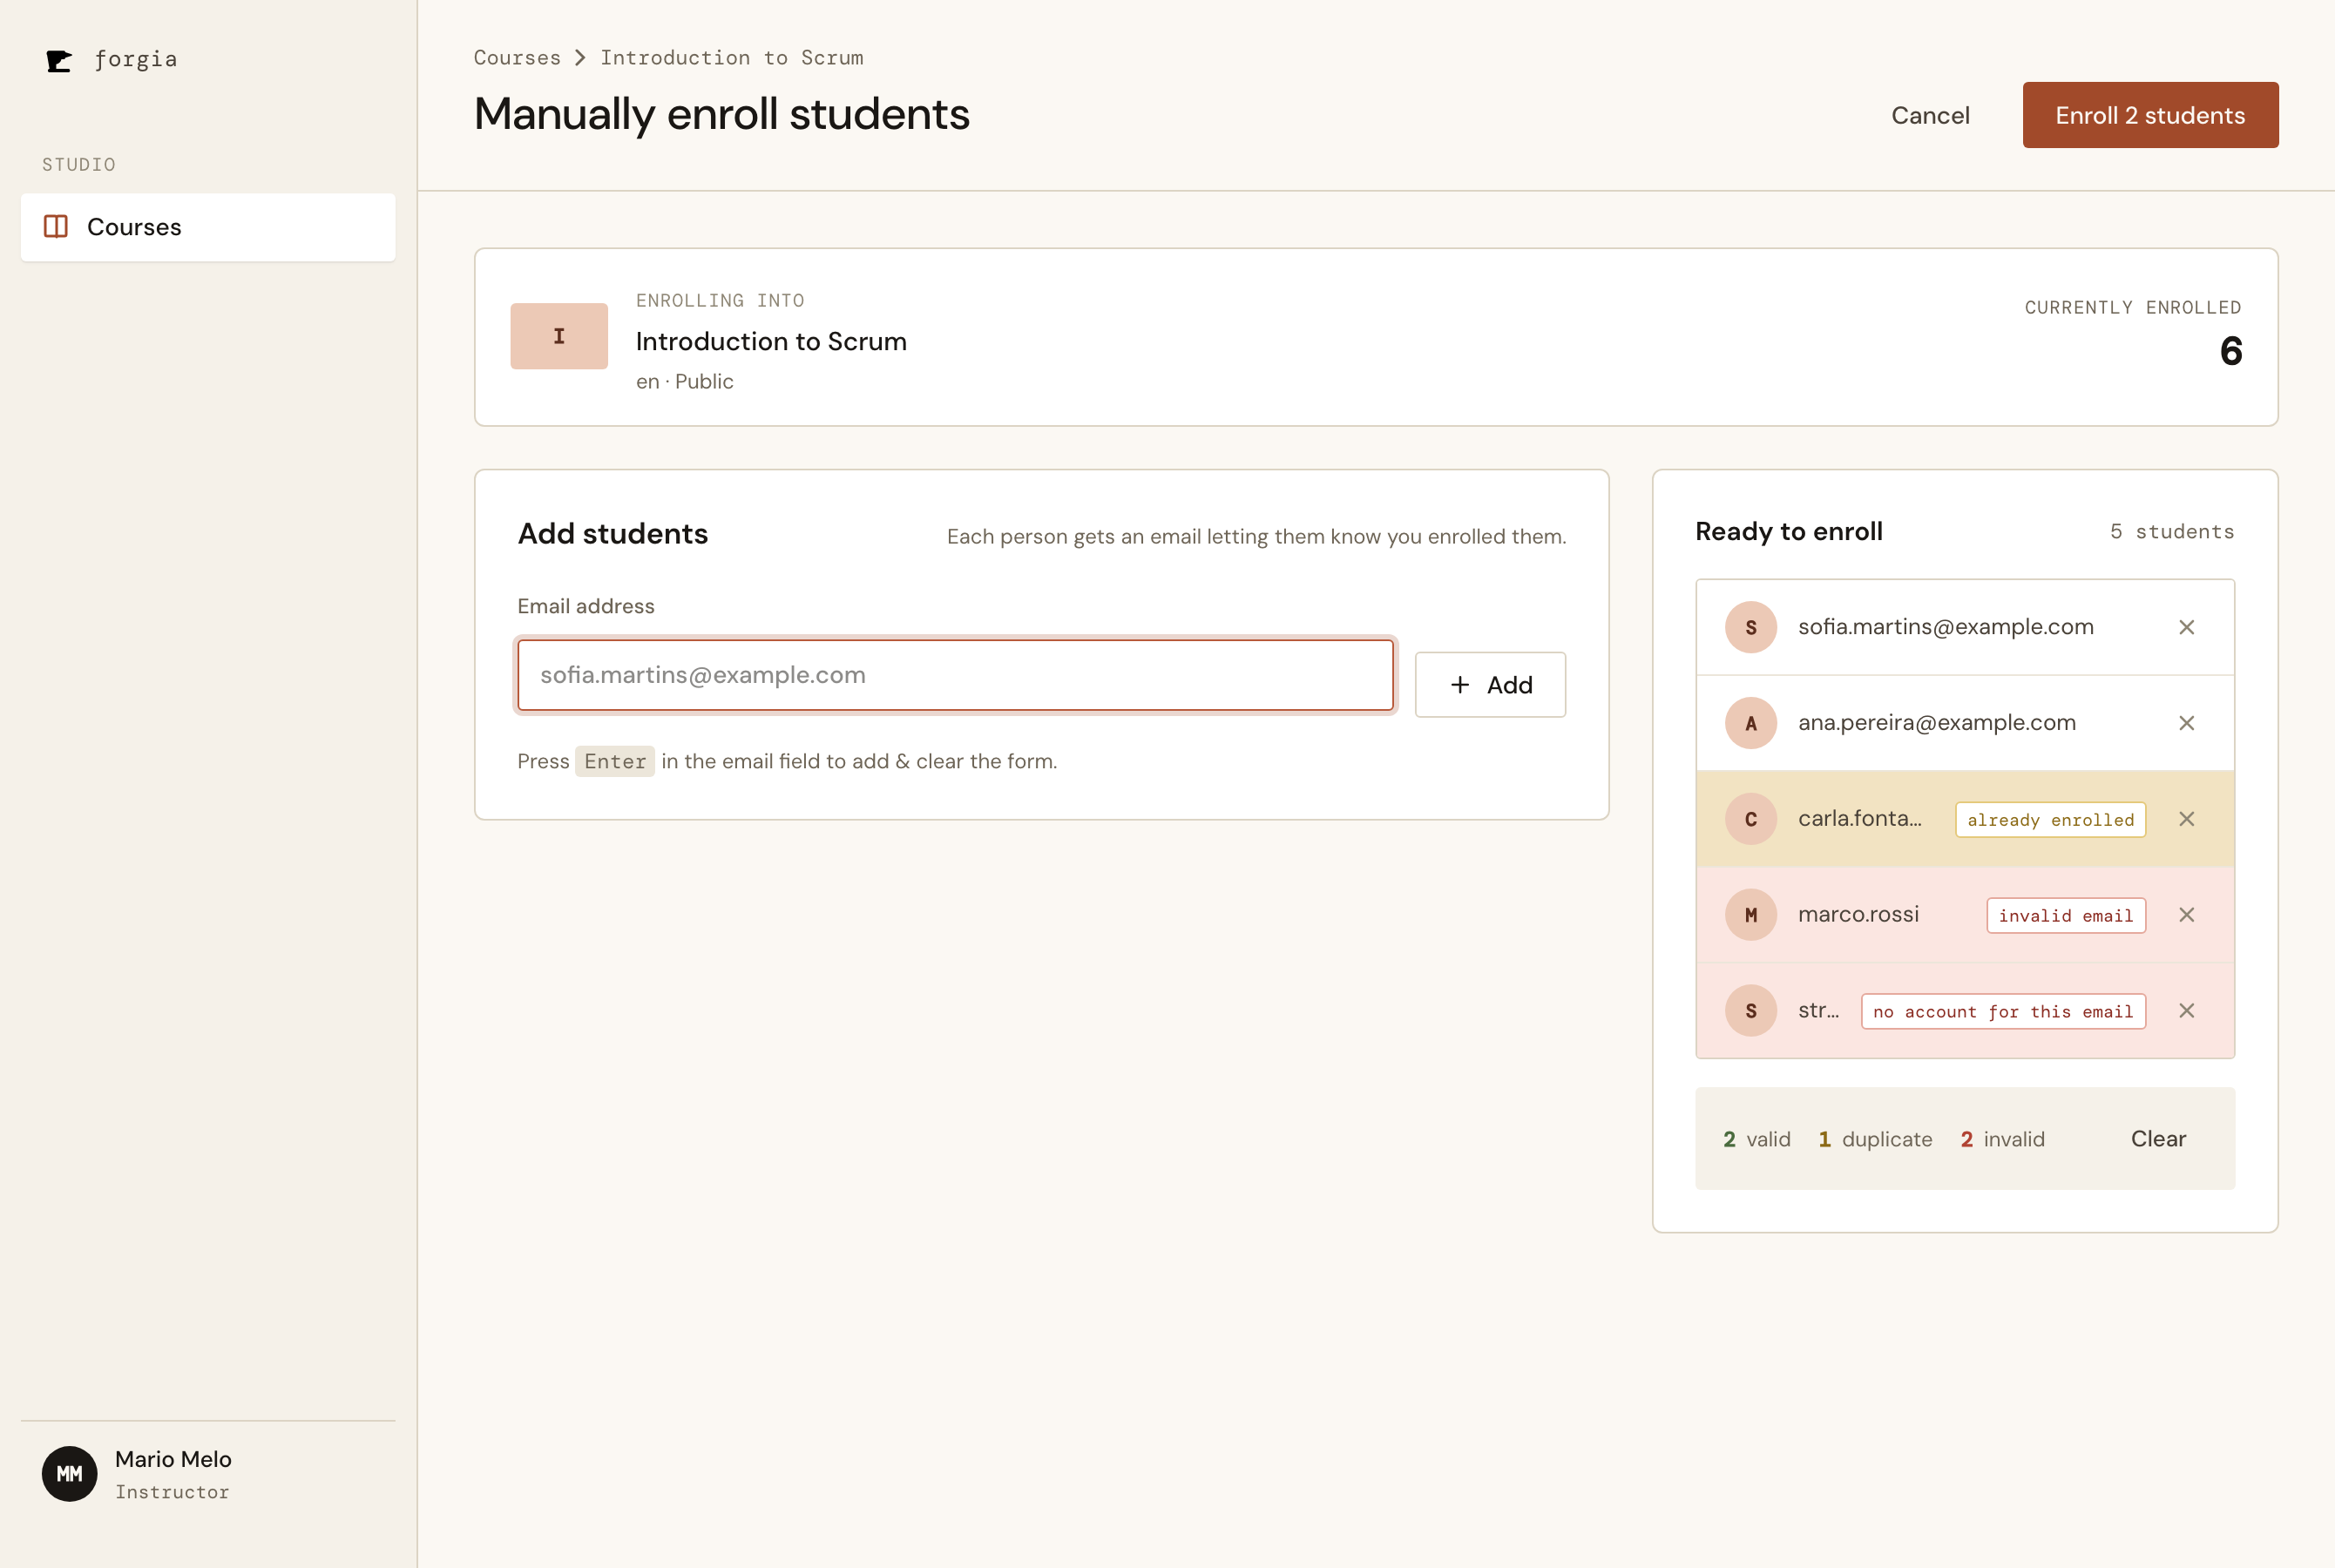This screenshot has height=1568, width=2335.
Task: Click Enroll 2 students button
Action: tap(2150, 115)
